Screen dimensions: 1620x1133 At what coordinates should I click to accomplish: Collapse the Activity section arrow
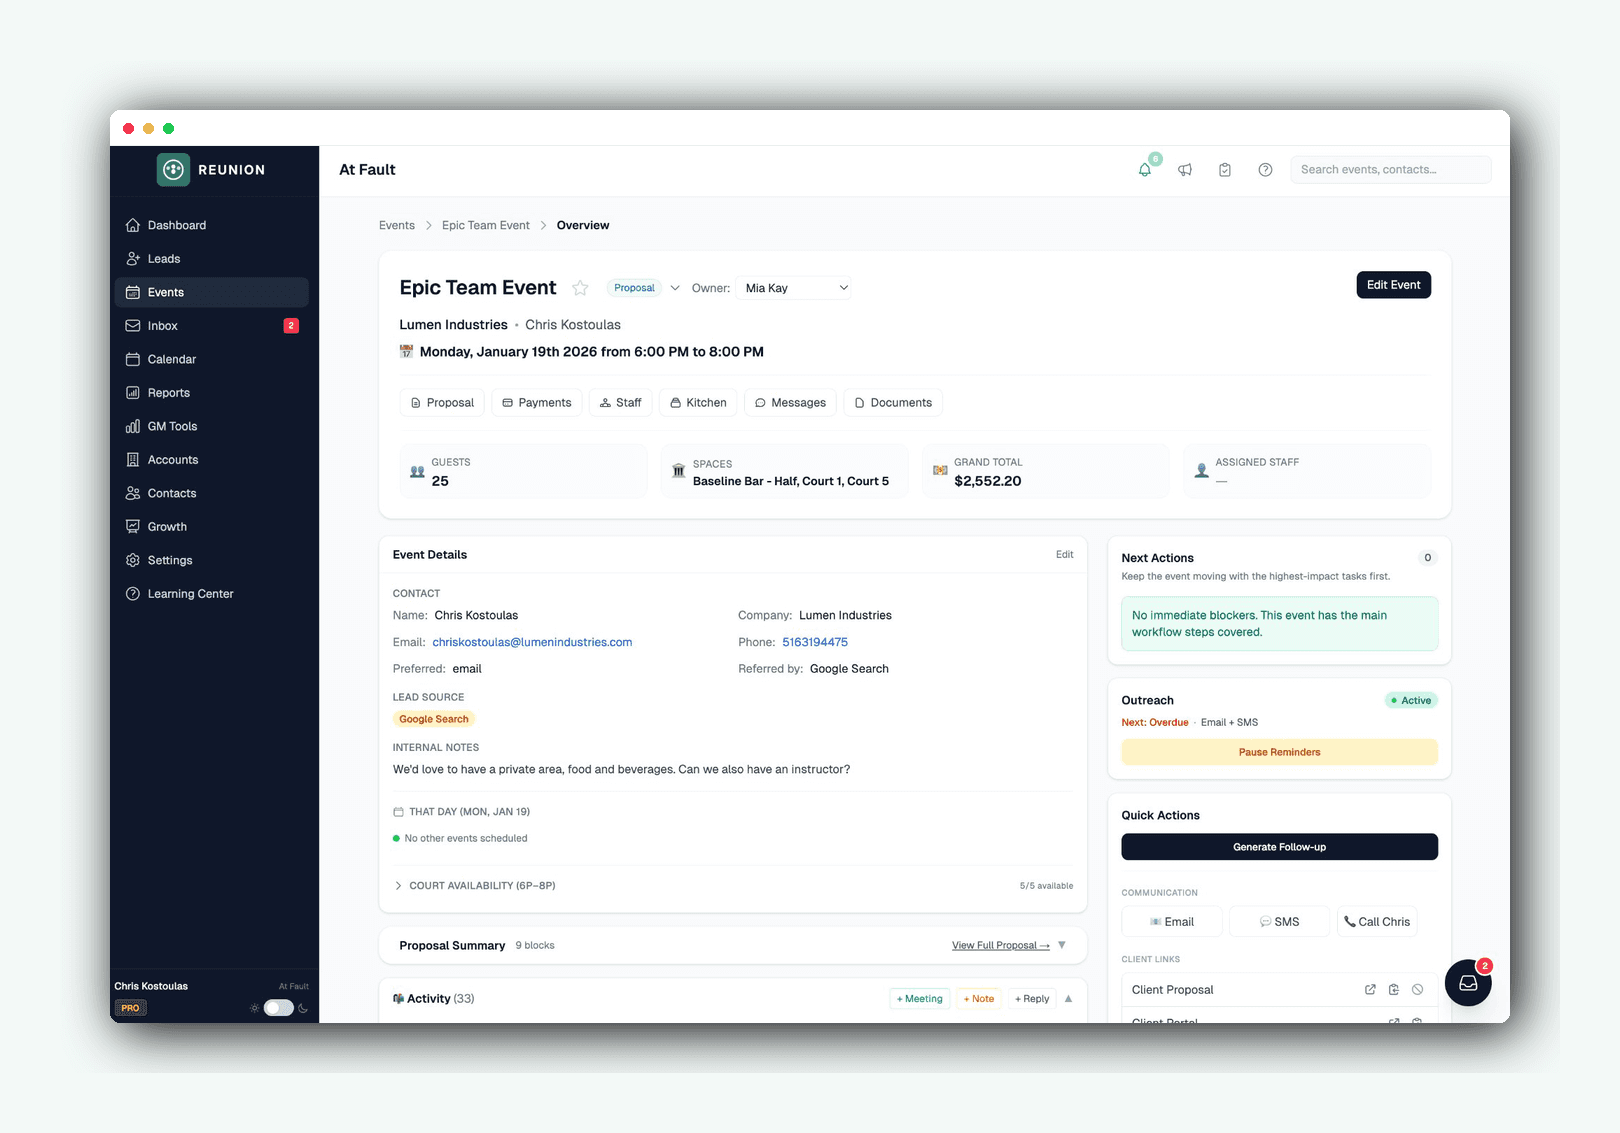tap(1068, 999)
